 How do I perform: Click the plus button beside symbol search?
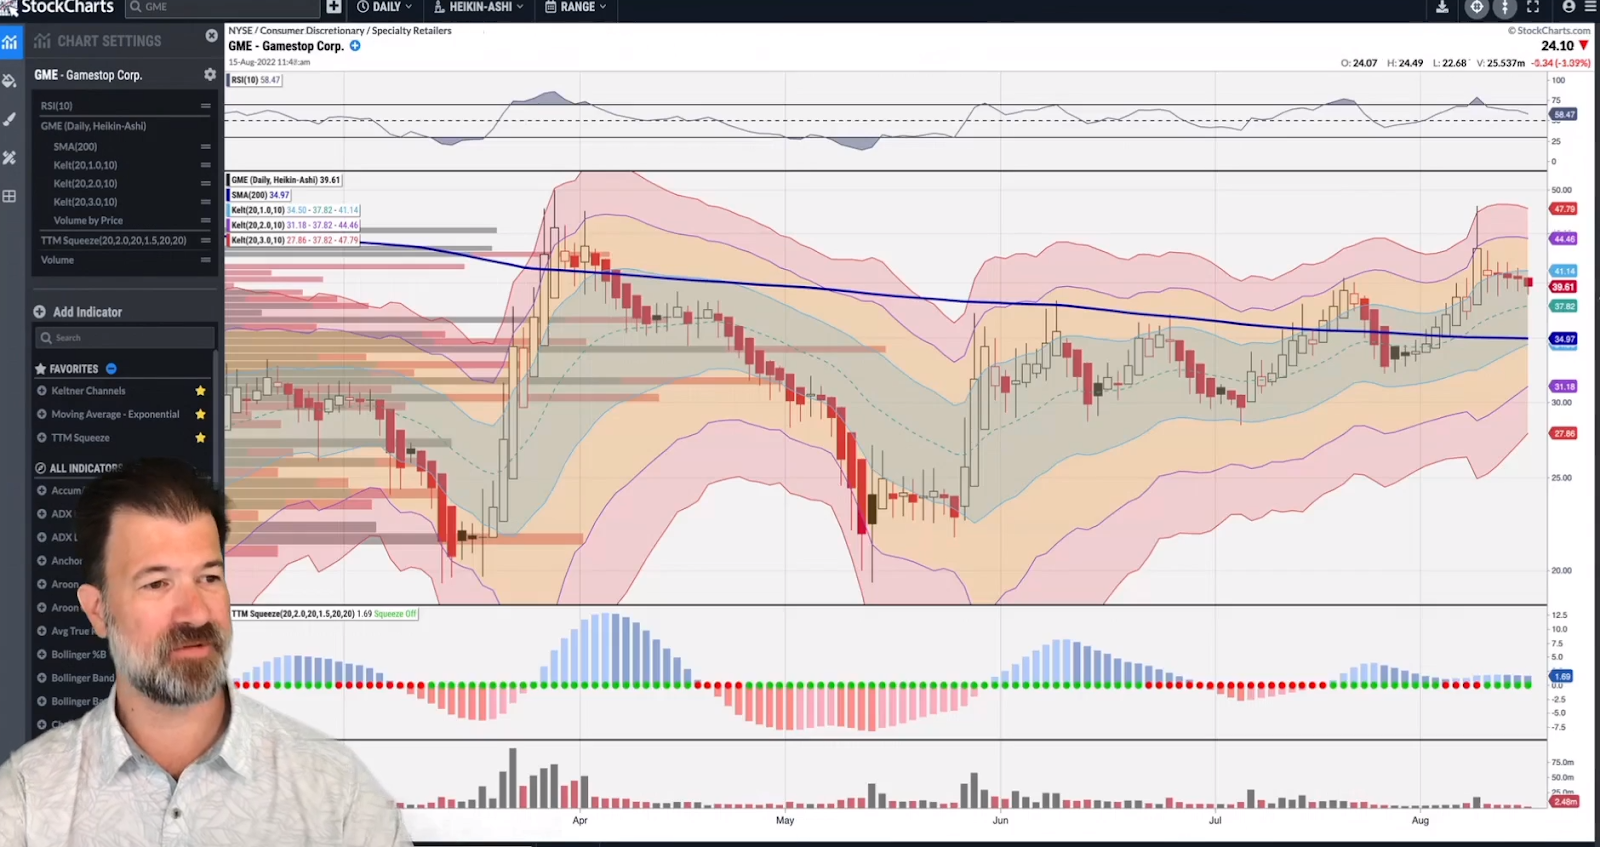click(x=334, y=7)
